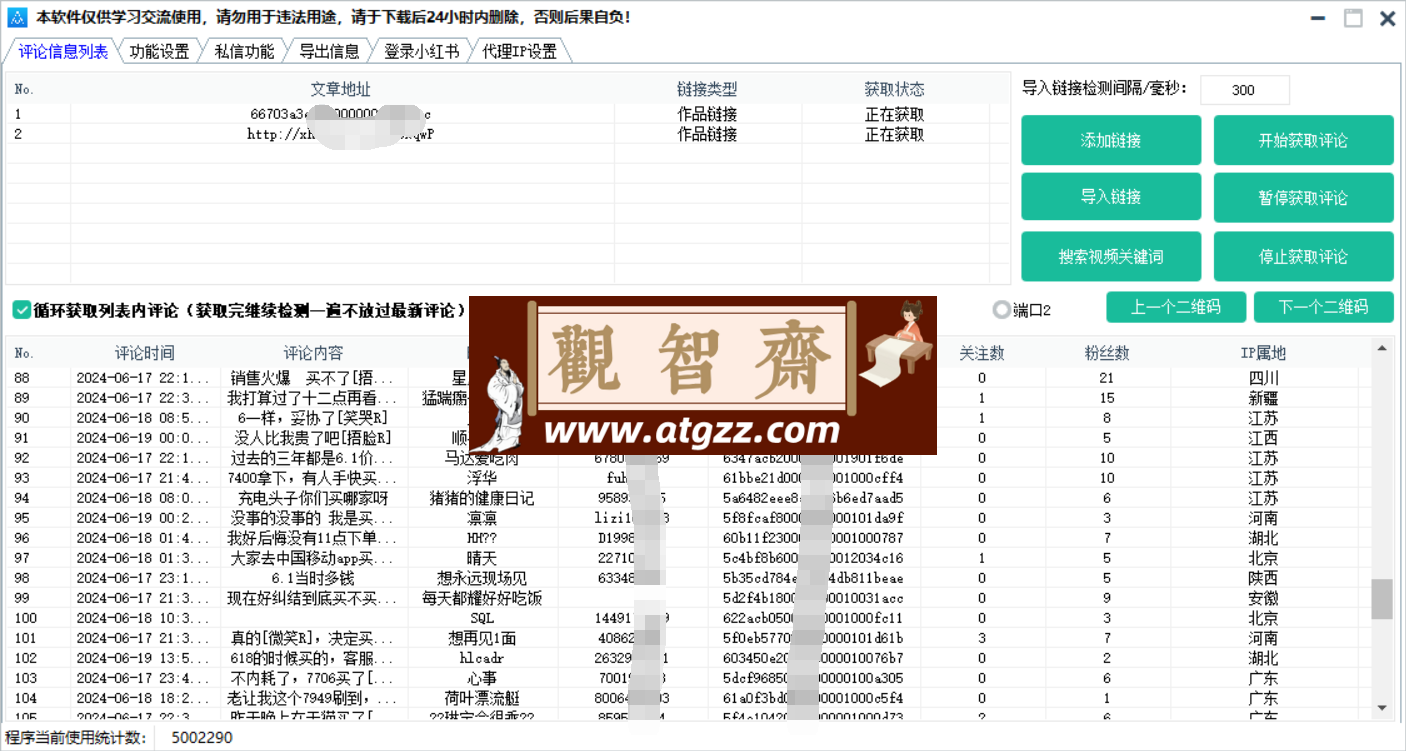Click the 文章地址 column header

(x=341, y=90)
